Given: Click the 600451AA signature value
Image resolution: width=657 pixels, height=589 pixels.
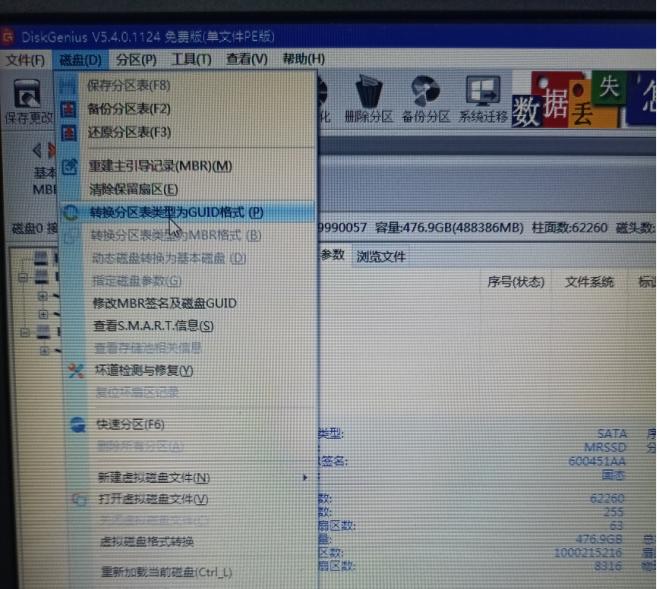Looking at the screenshot, I should coord(597,461).
